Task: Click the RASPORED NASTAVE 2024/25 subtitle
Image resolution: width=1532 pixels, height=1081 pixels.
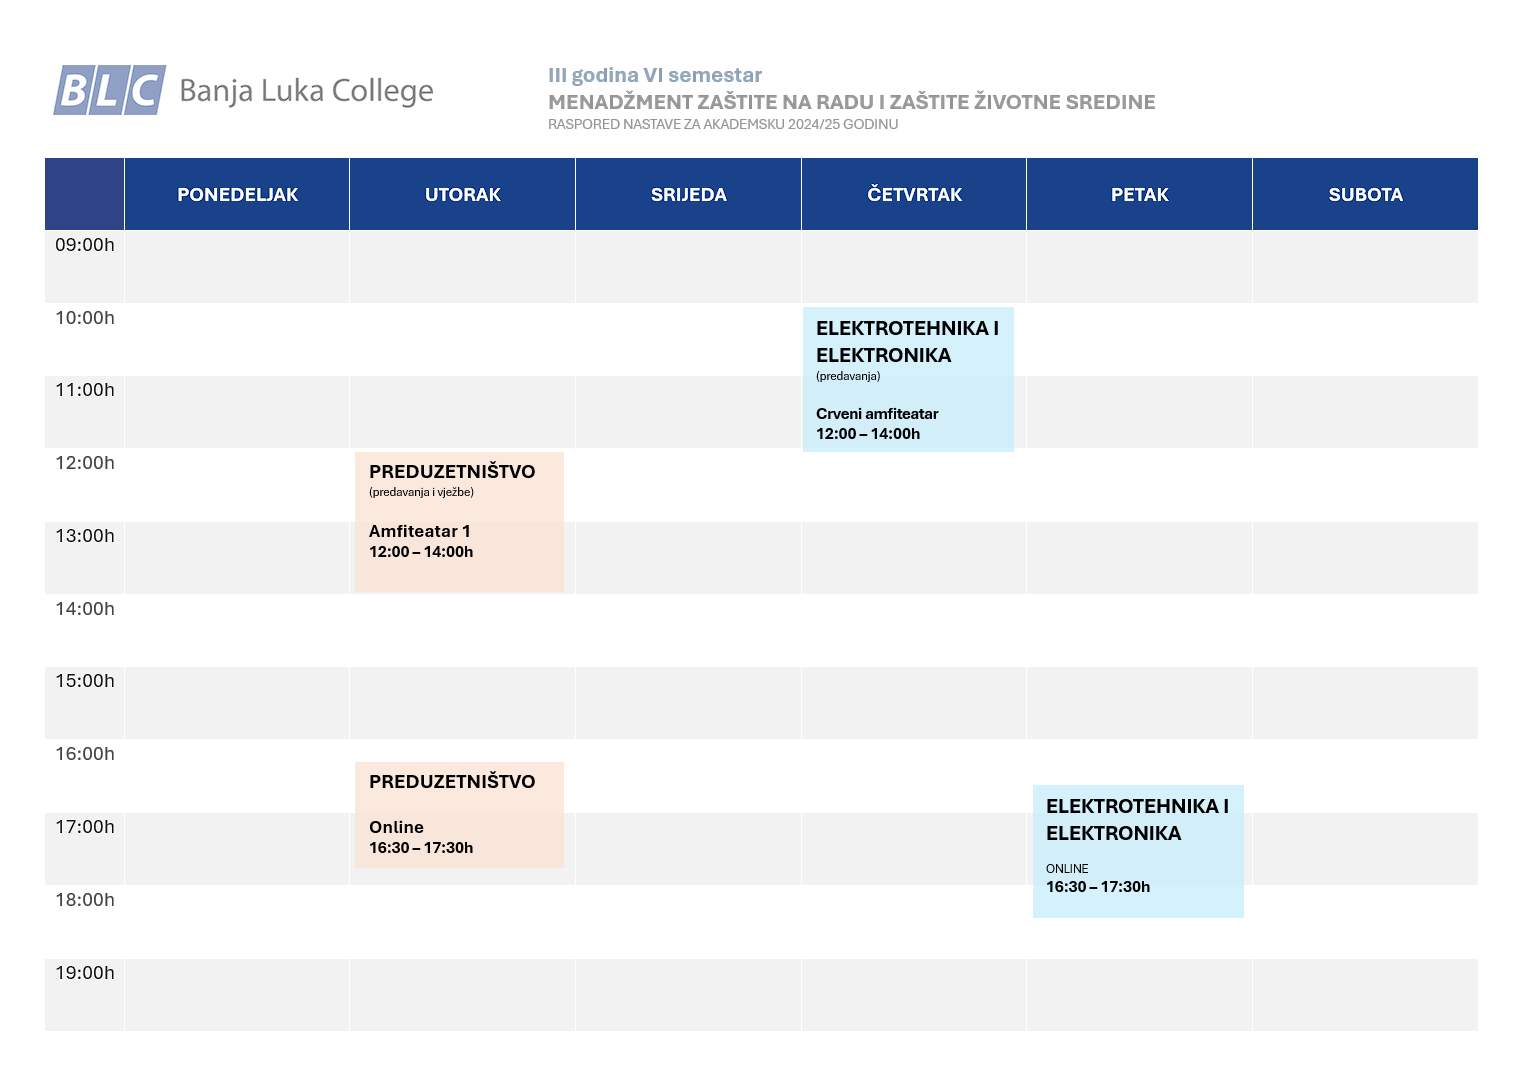Action: click(x=723, y=124)
